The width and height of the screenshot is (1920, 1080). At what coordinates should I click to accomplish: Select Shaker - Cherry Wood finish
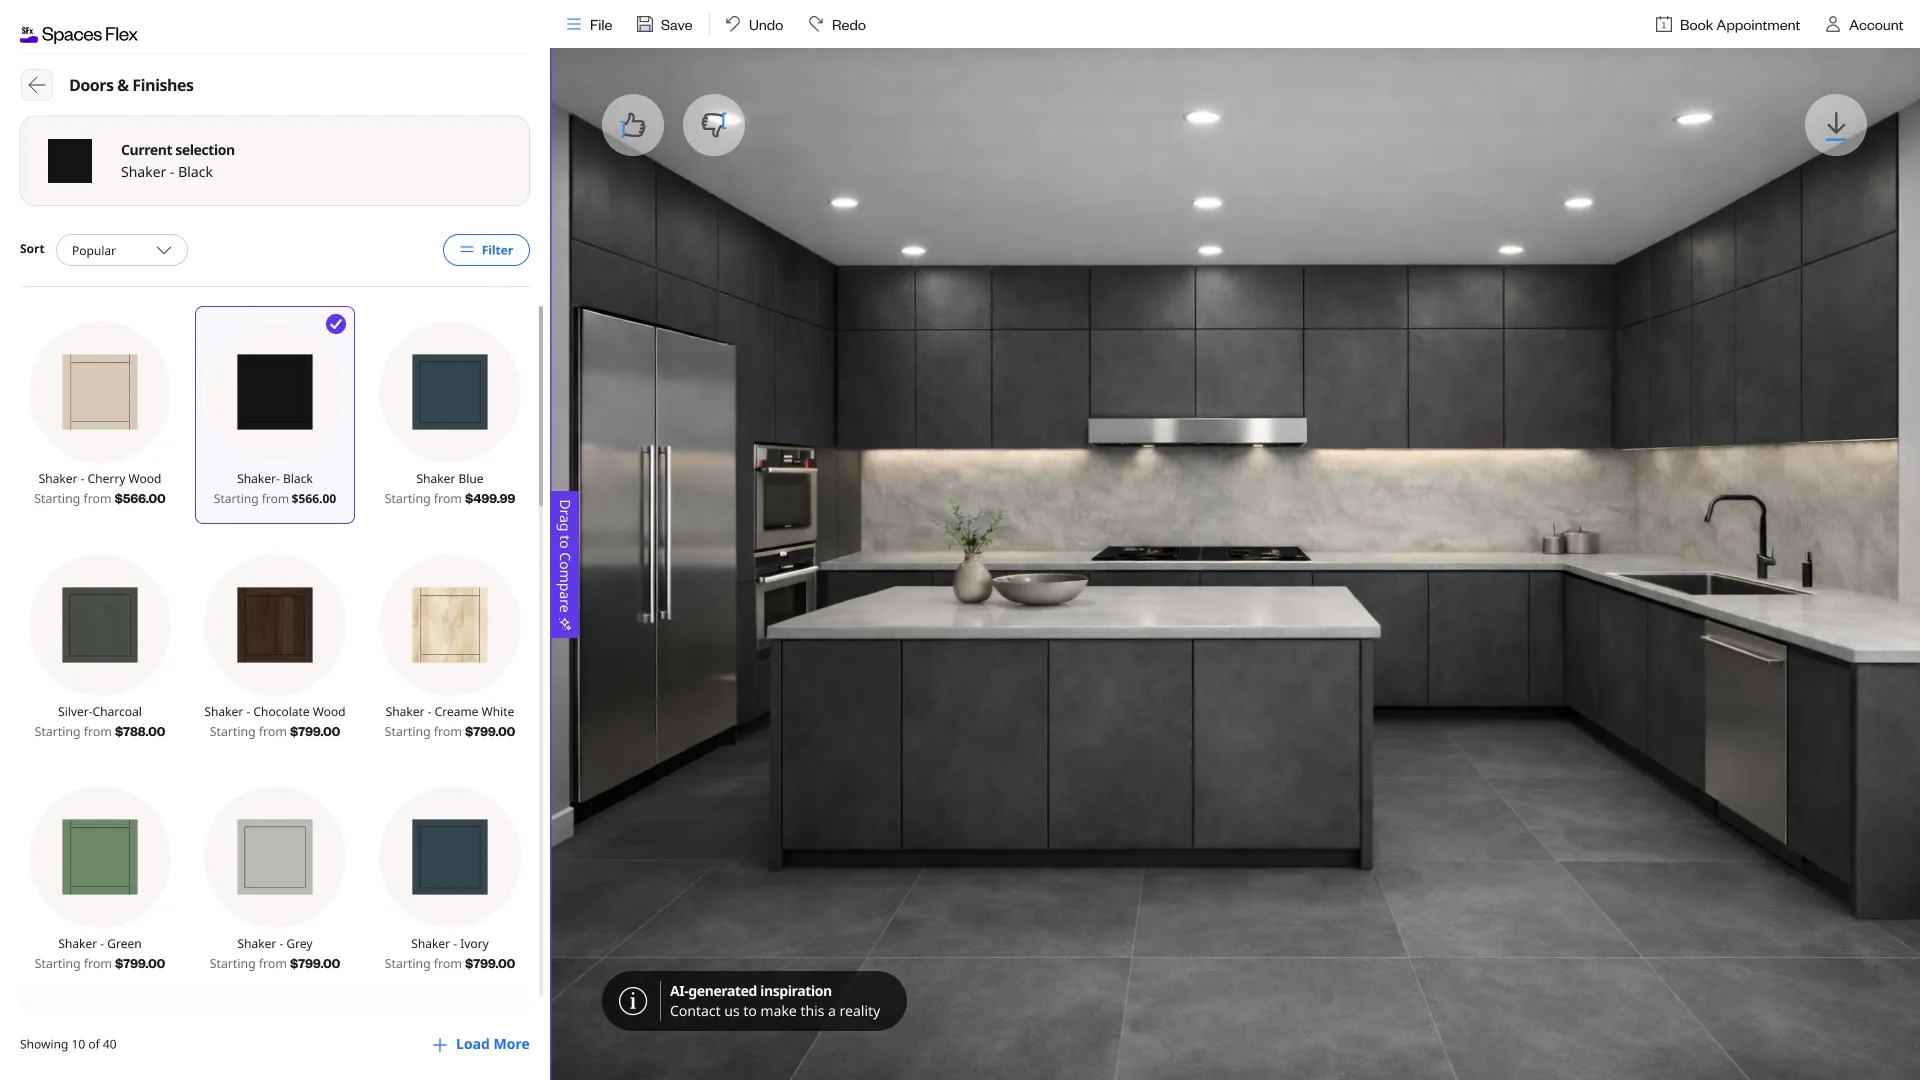tap(100, 414)
